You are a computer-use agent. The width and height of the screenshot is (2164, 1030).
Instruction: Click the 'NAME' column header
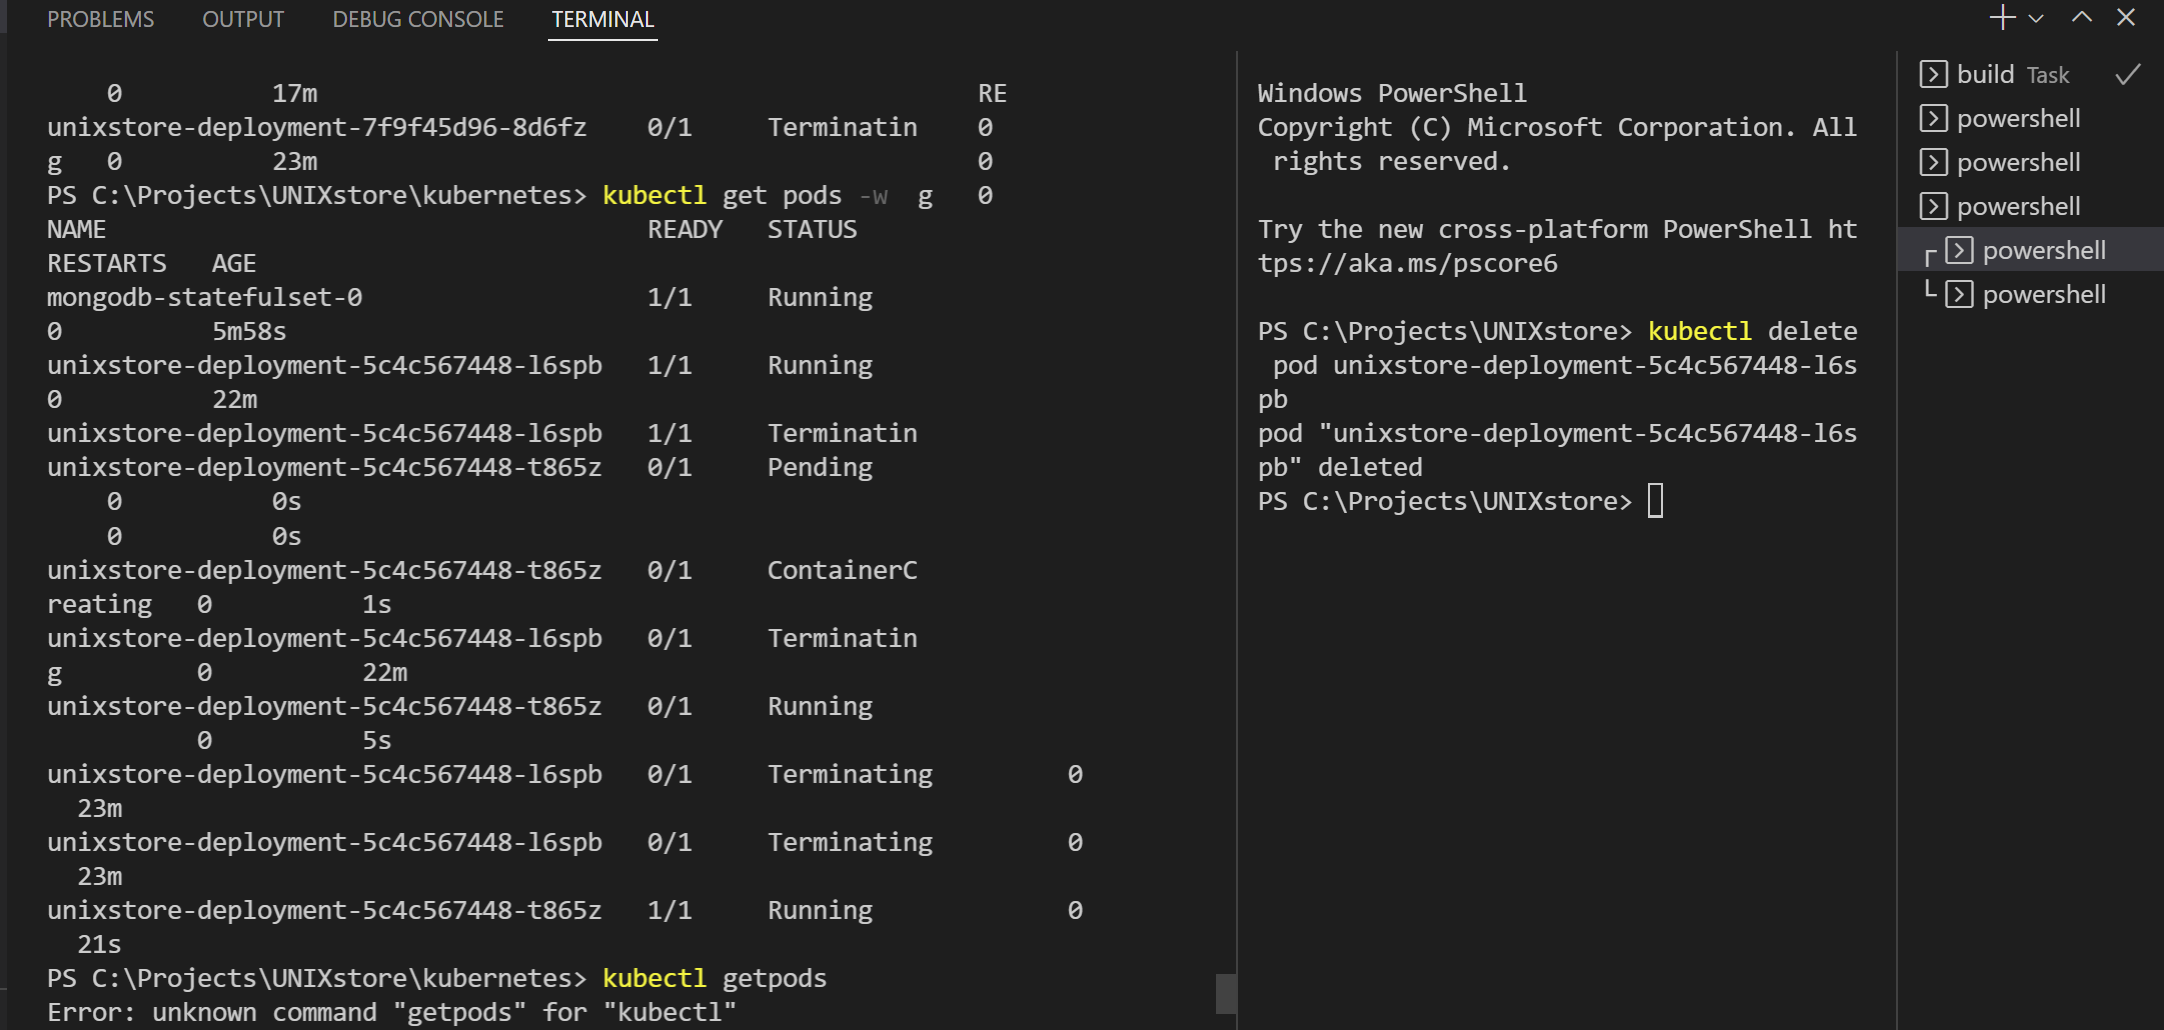click(x=76, y=230)
